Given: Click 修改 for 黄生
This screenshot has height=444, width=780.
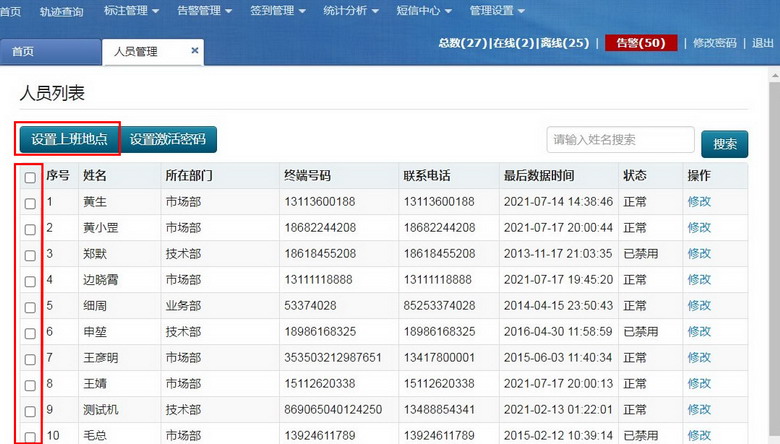Looking at the screenshot, I should [699, 201].
